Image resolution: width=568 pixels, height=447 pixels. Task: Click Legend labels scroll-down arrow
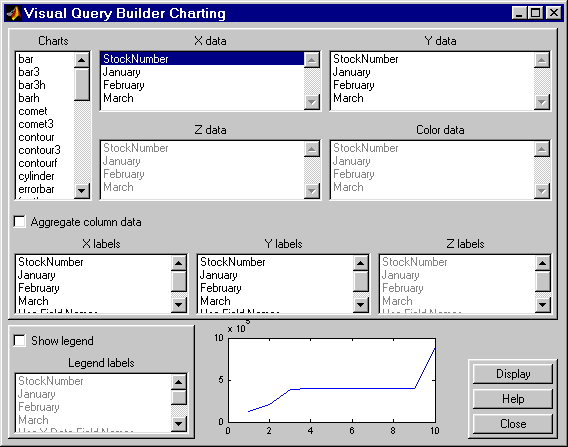(179, 423)
